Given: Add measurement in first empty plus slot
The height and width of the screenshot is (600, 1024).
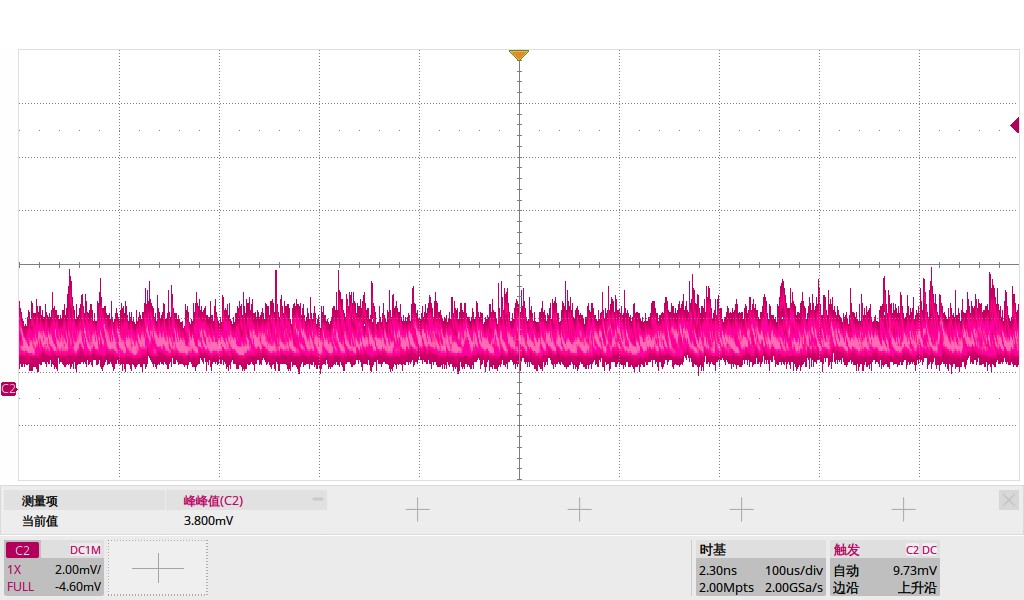Looking at the screenshot, I should (417, 510).
